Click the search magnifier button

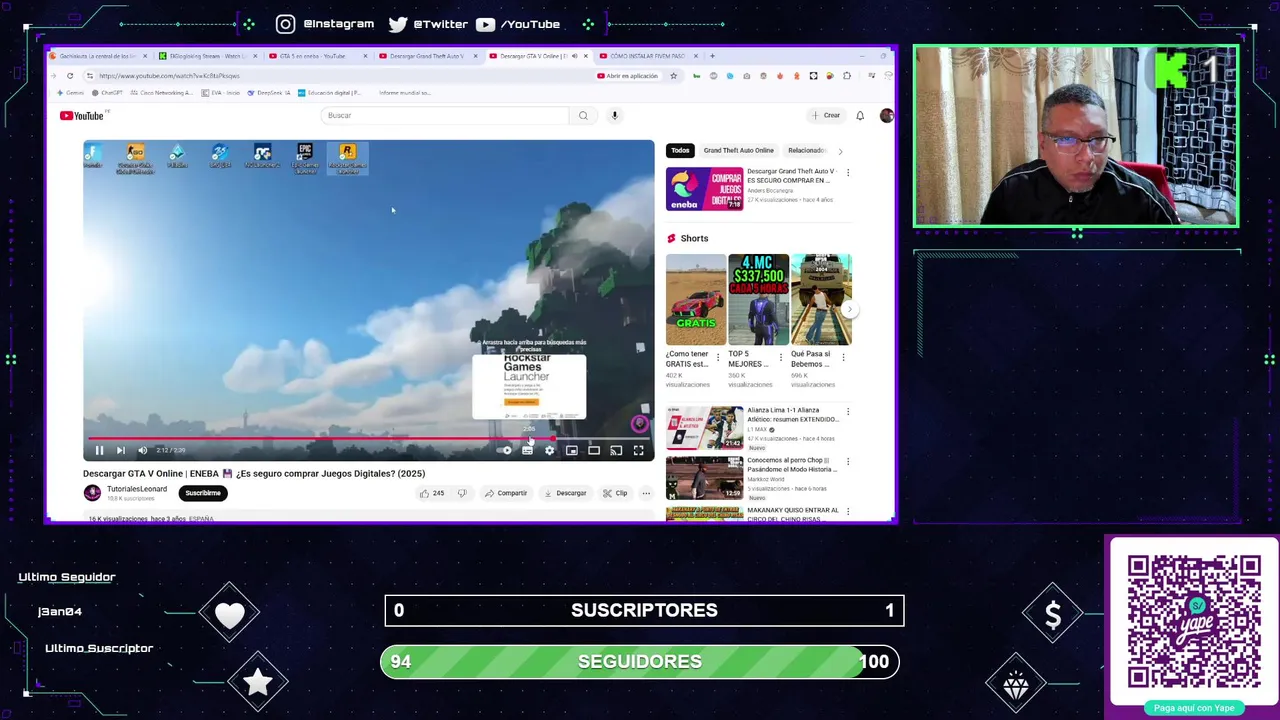coord(583,116)
